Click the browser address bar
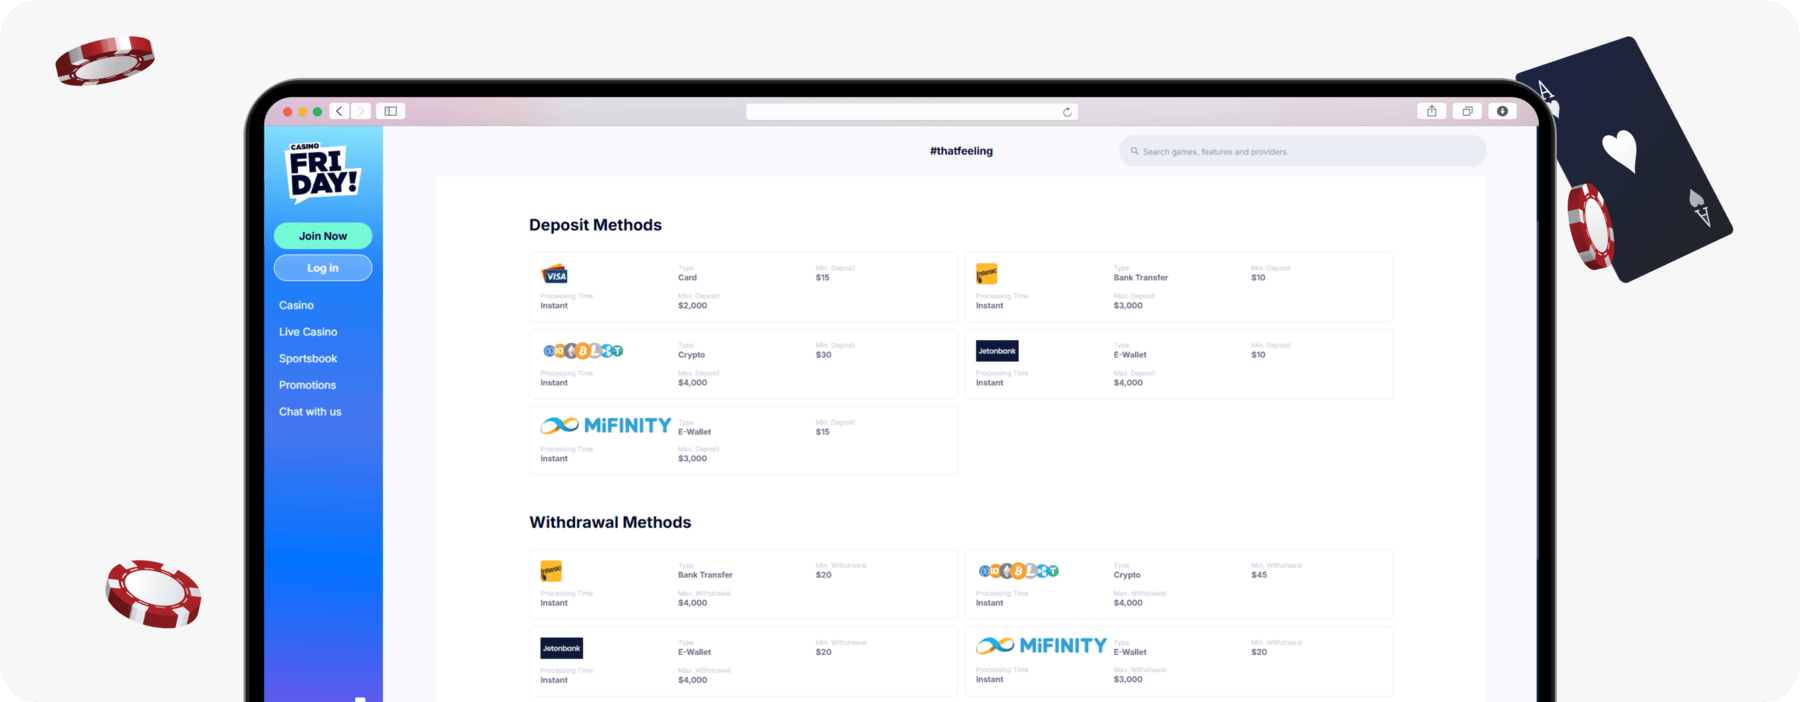Image resolution: width=1800 pixels, height=702 pixels. coord(912,112)
